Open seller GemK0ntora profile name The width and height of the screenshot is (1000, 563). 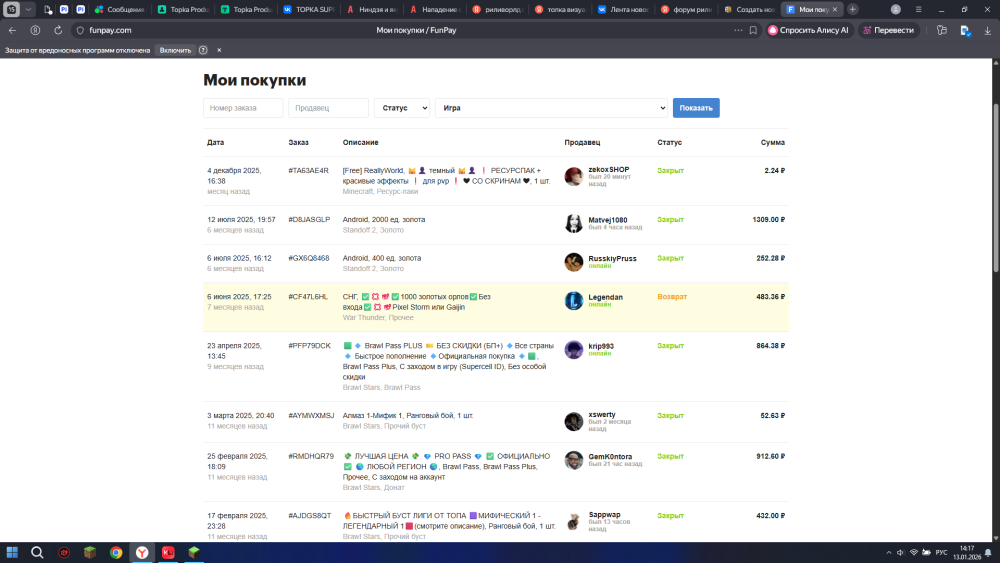coord(610,457)
